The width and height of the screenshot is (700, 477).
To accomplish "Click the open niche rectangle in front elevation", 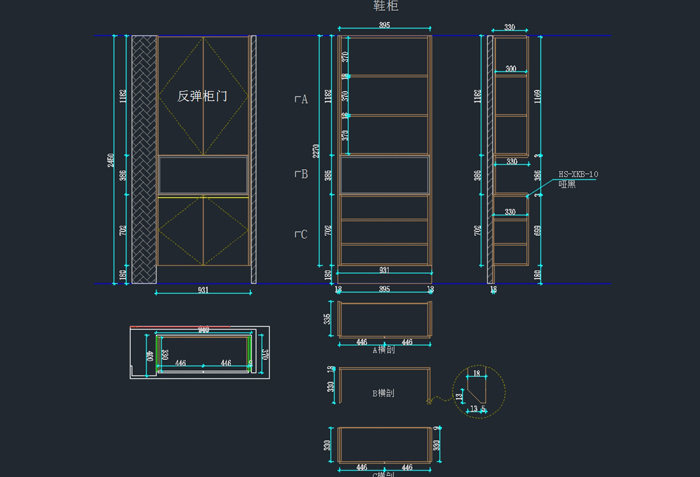I will [x=203, y=175].
